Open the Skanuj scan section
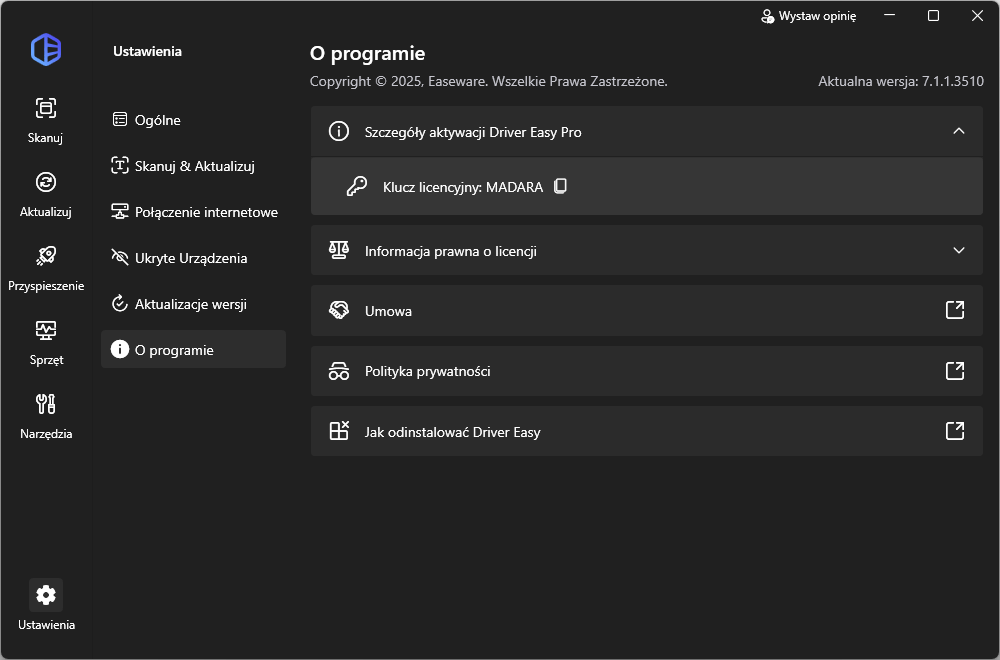 (45, 120)
